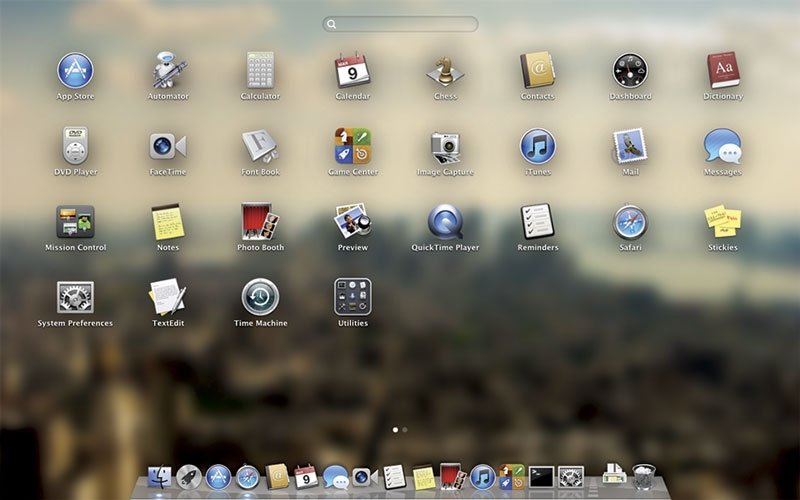The width and height of the screenshot is (800, 500).
Task: Click the printer icon in the Dock
Action: tap(615, 474)
